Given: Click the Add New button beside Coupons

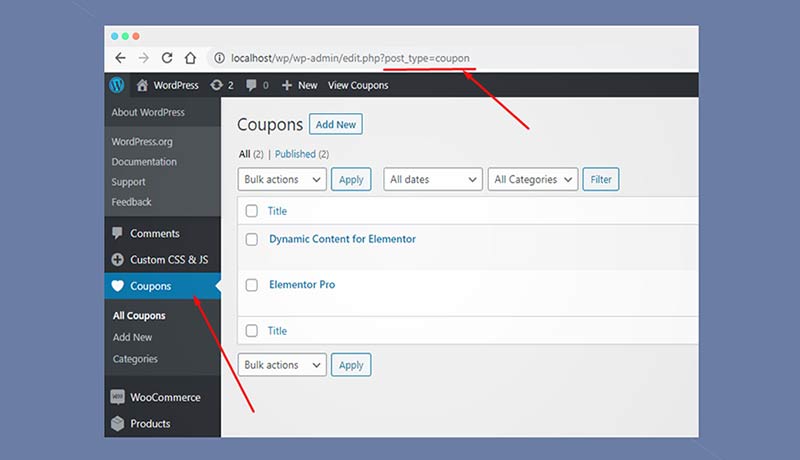Looking at the screenshot, I should (335, 125).
